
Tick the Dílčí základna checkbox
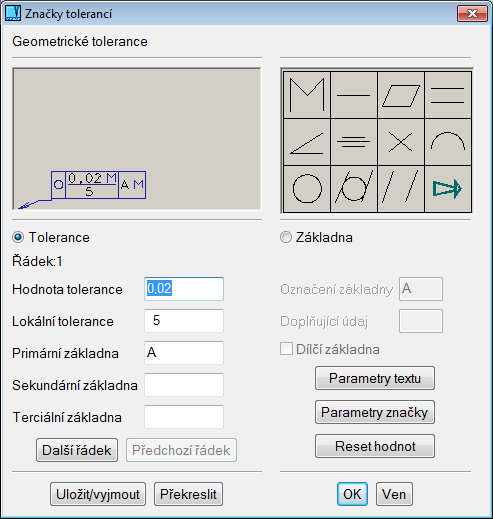(x=286, y=349)
